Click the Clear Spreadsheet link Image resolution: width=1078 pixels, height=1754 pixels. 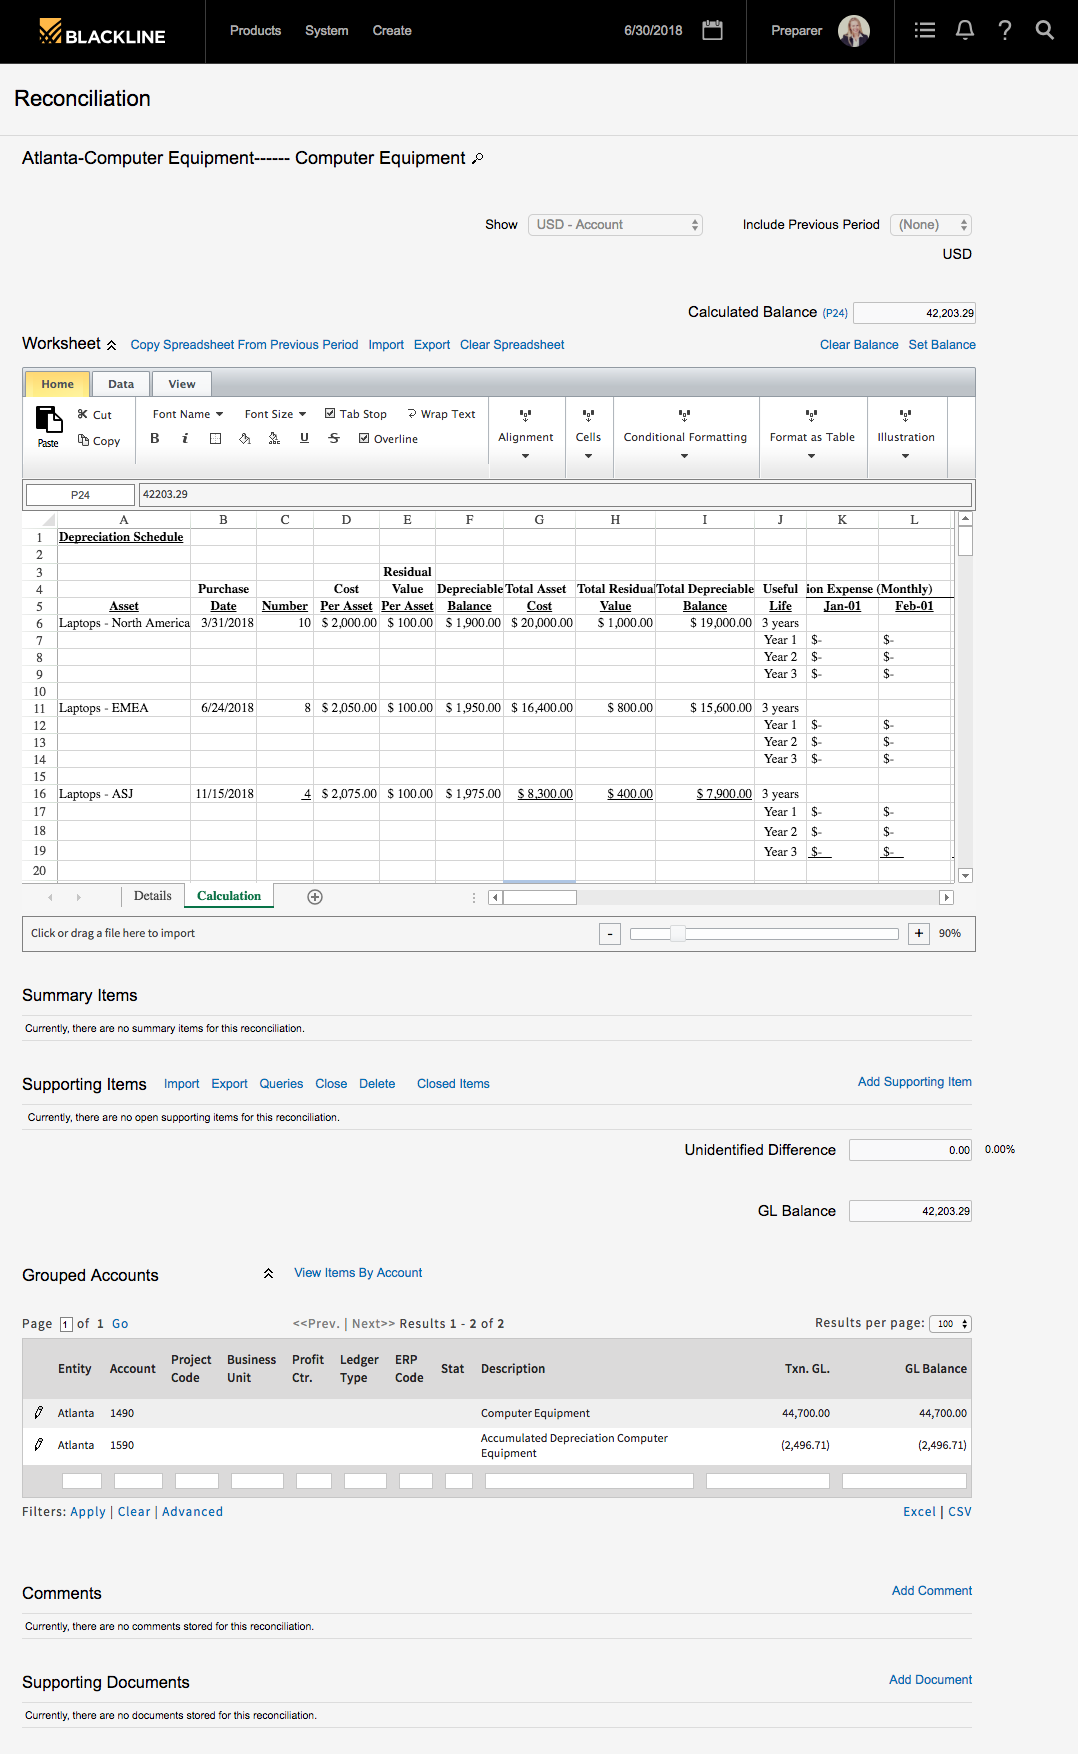coord(512,345)
